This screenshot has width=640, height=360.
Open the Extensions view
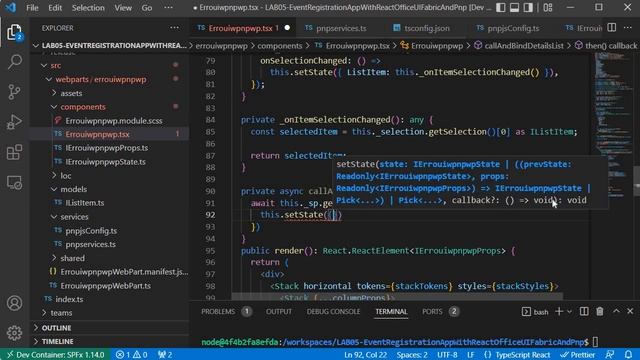click(14, 152)
